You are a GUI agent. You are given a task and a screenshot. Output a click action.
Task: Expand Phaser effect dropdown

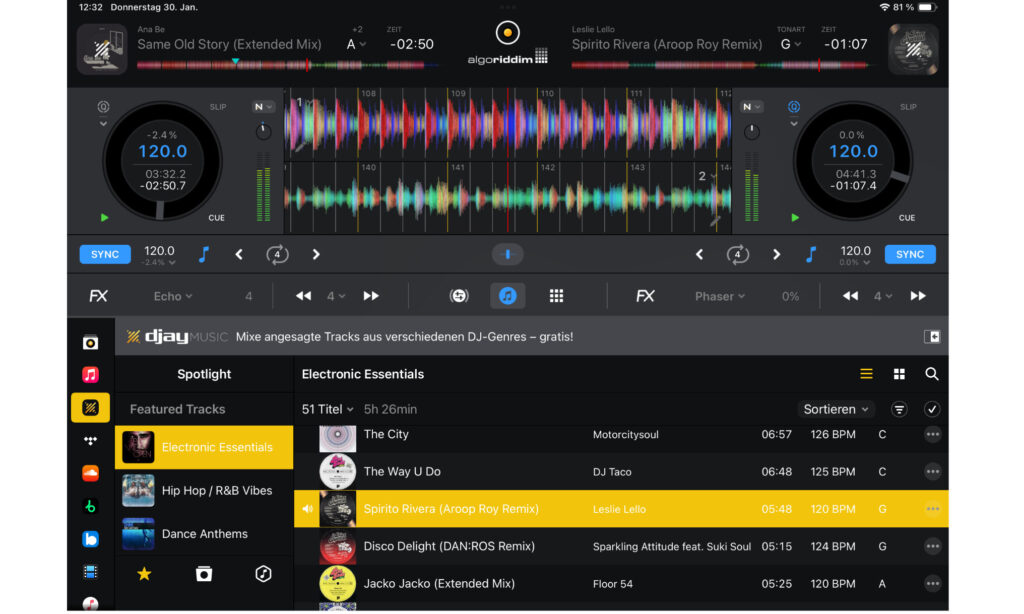click(x=720, y=297)
